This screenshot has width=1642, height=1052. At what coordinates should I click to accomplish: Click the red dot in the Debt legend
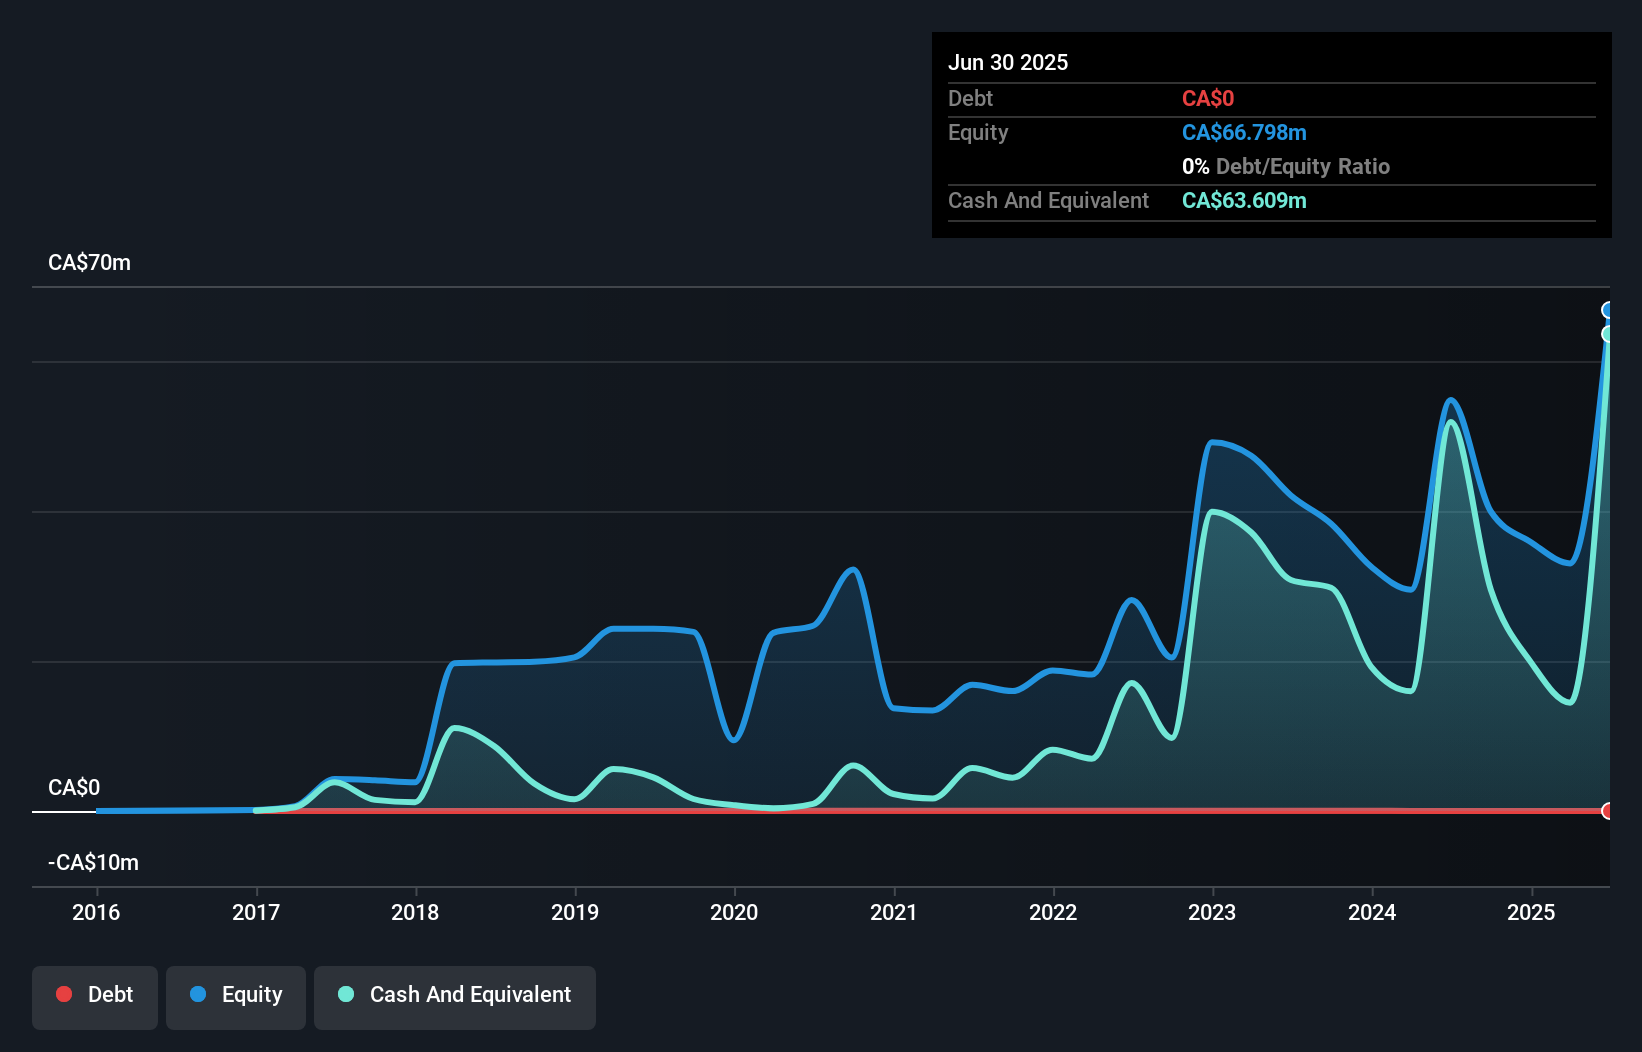coord(64,994)
